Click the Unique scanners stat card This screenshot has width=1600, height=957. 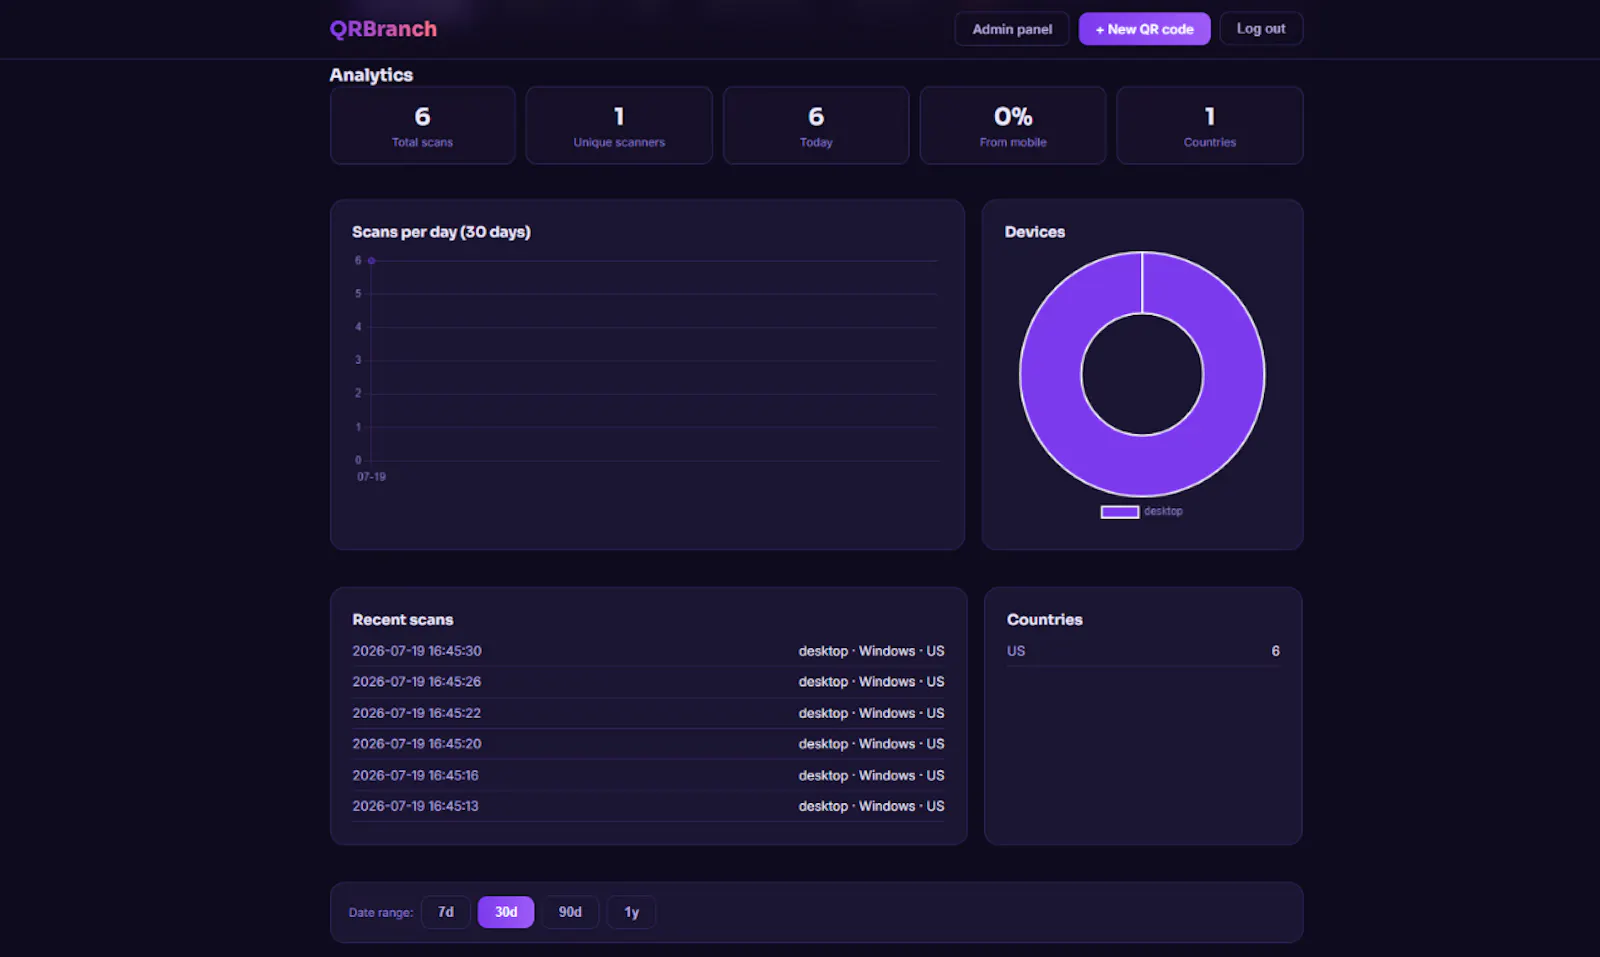click(x=619, y=125)
